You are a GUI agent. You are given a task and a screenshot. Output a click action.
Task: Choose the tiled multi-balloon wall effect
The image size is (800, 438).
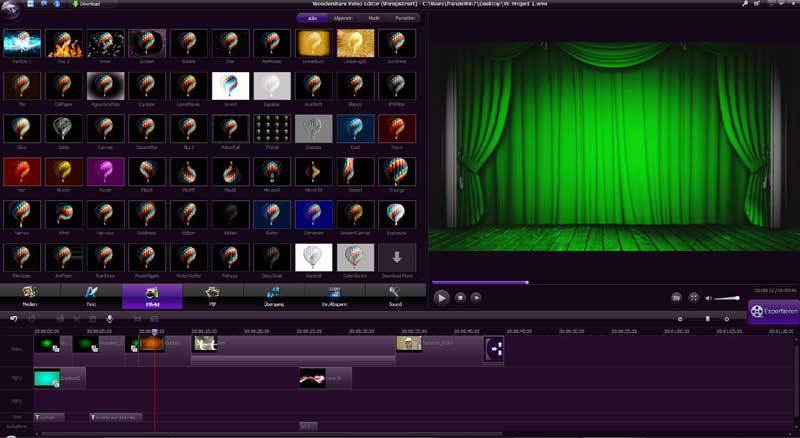[x=272, y=129]
